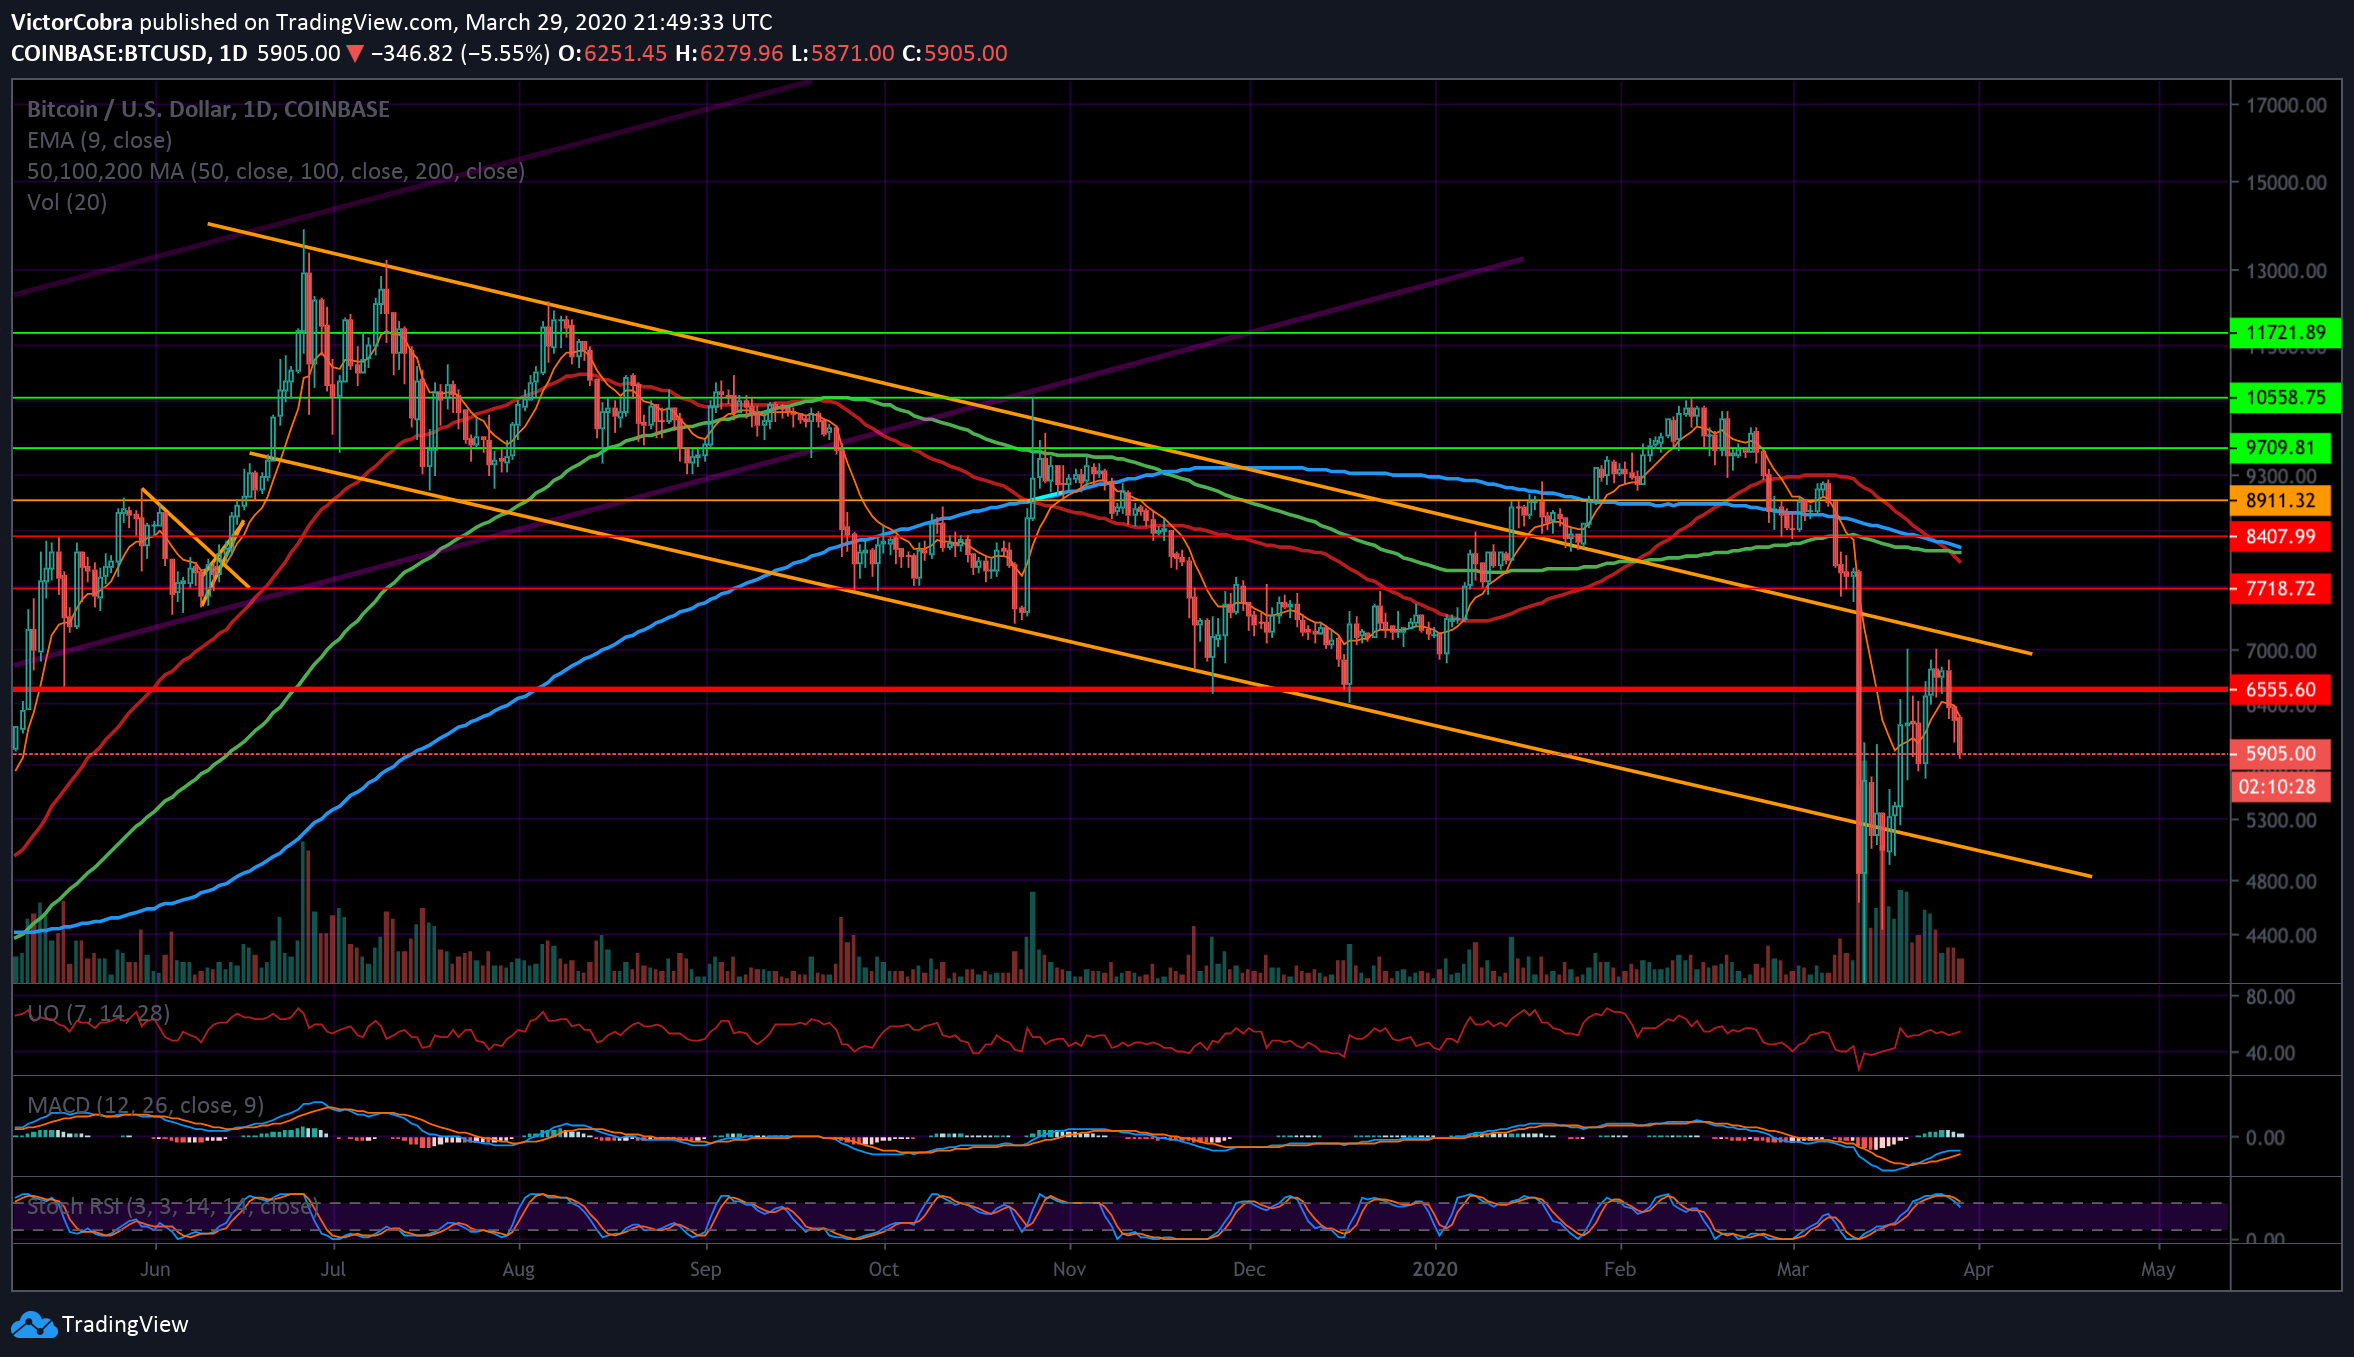Viewport: 2354px width, 1357px height.
Task: Click the Aug label on the time axis
Action: pos(518,1269)
